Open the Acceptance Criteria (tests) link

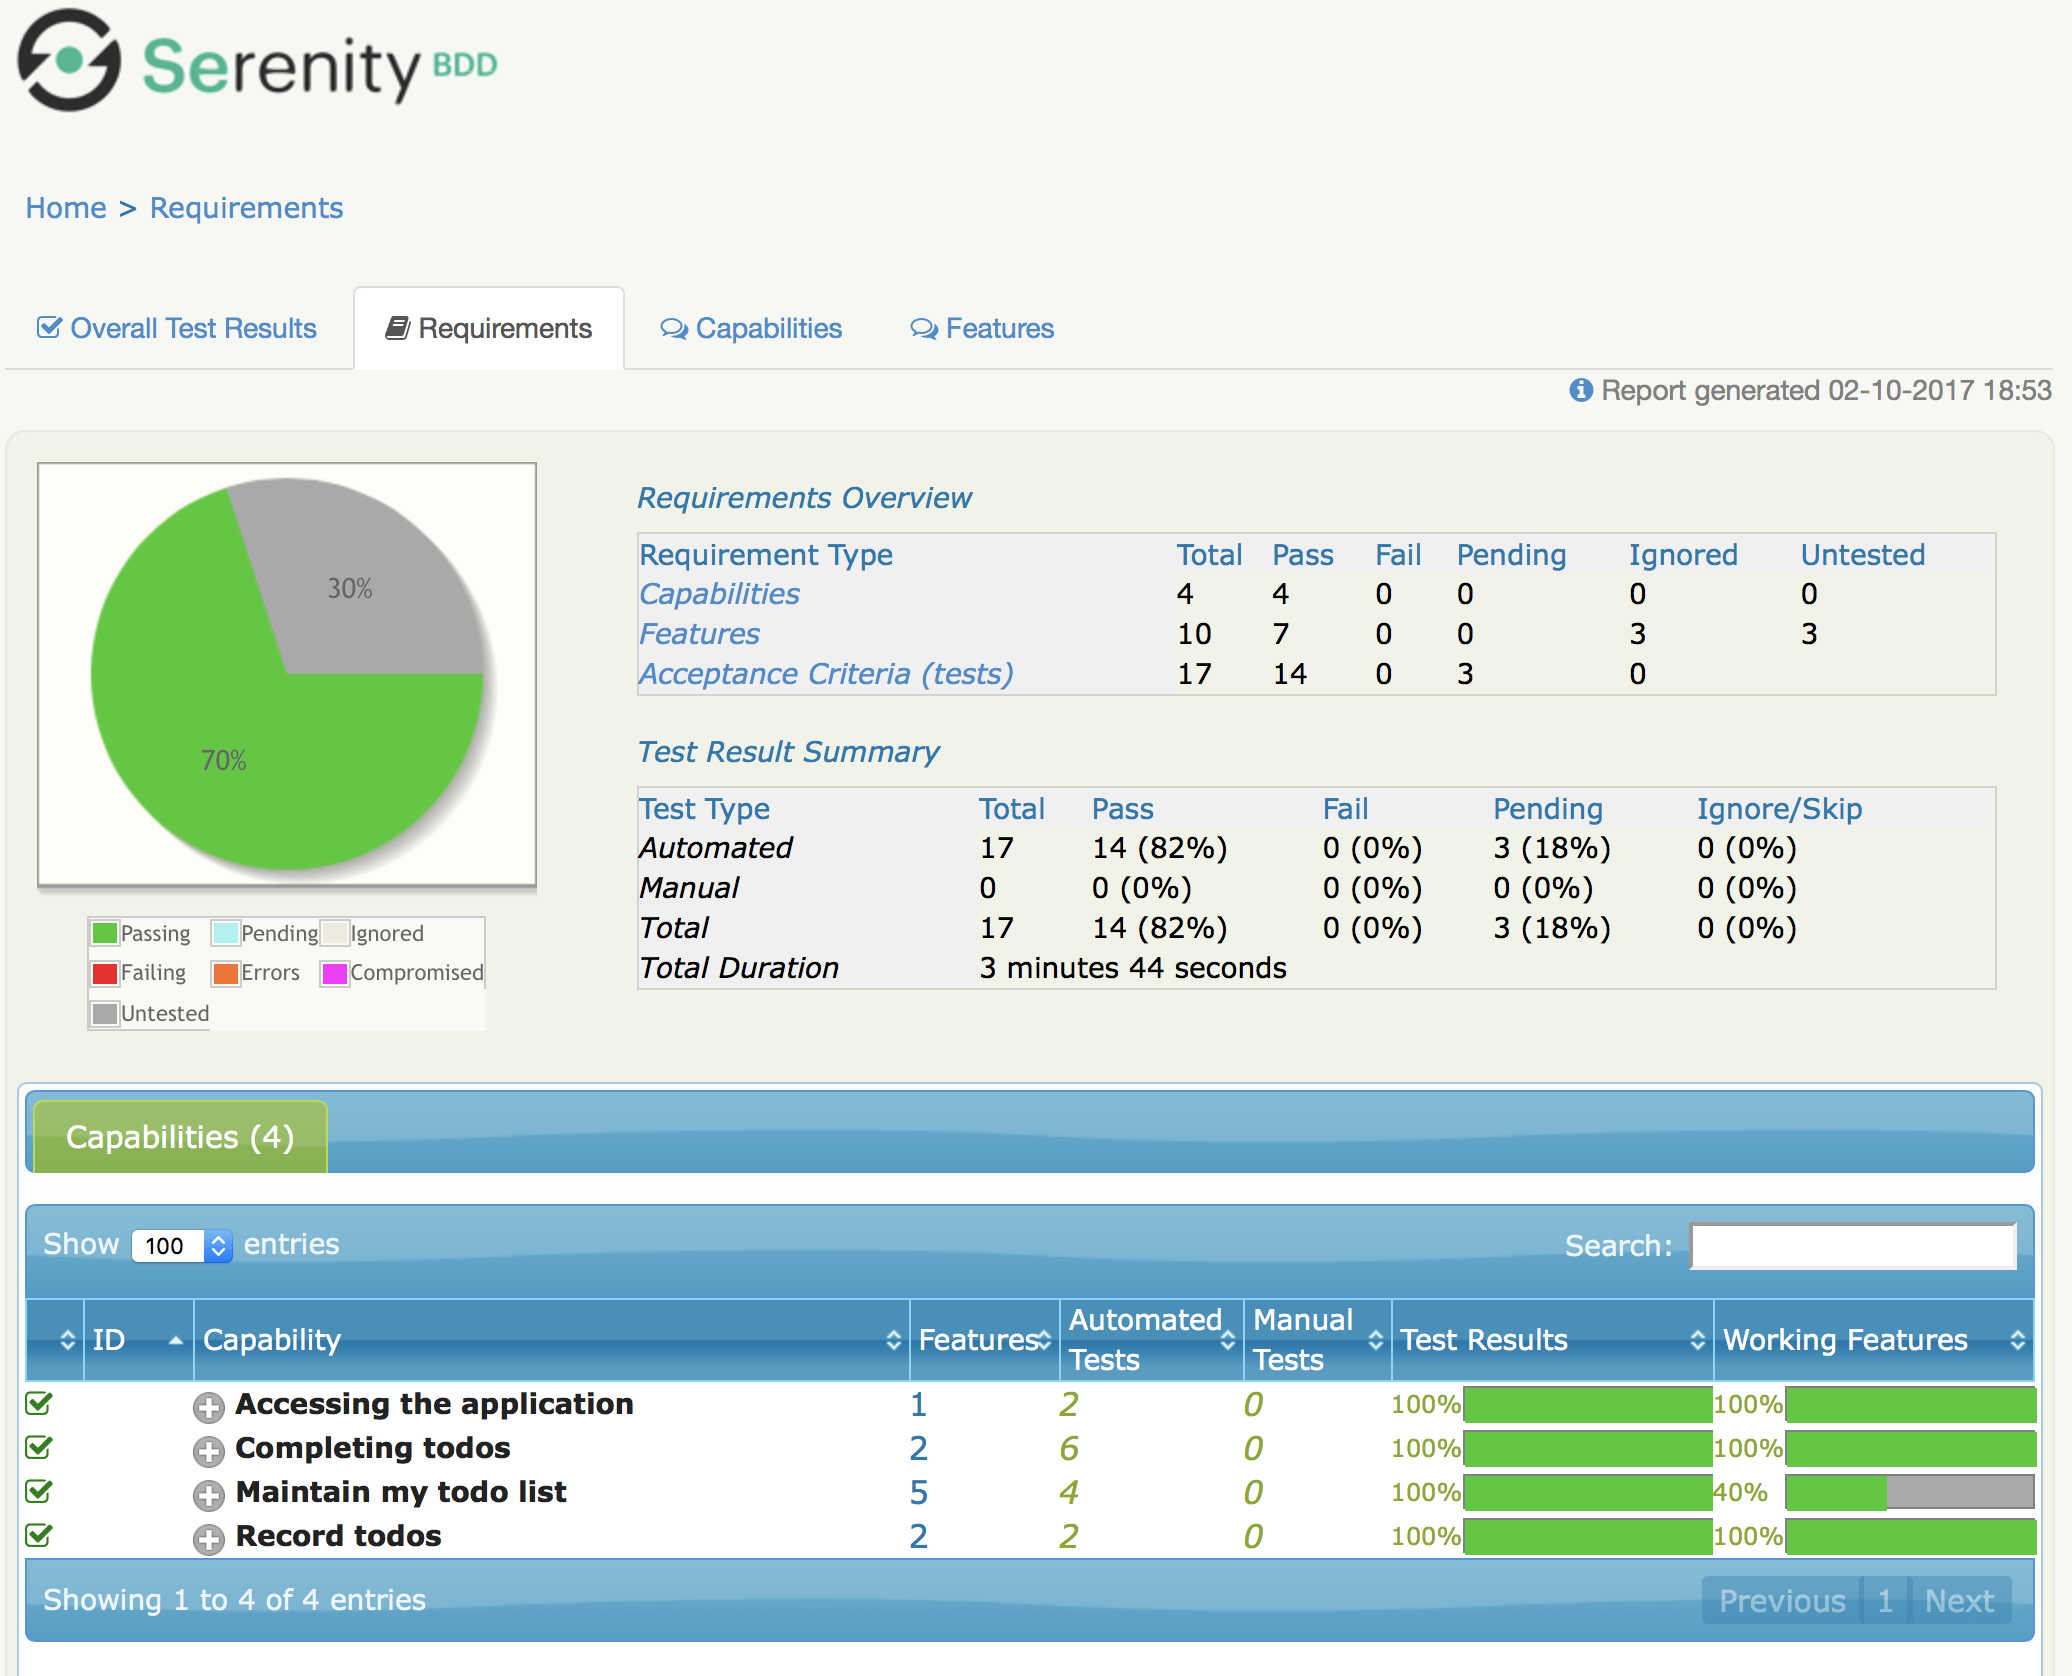pos(826,674)
